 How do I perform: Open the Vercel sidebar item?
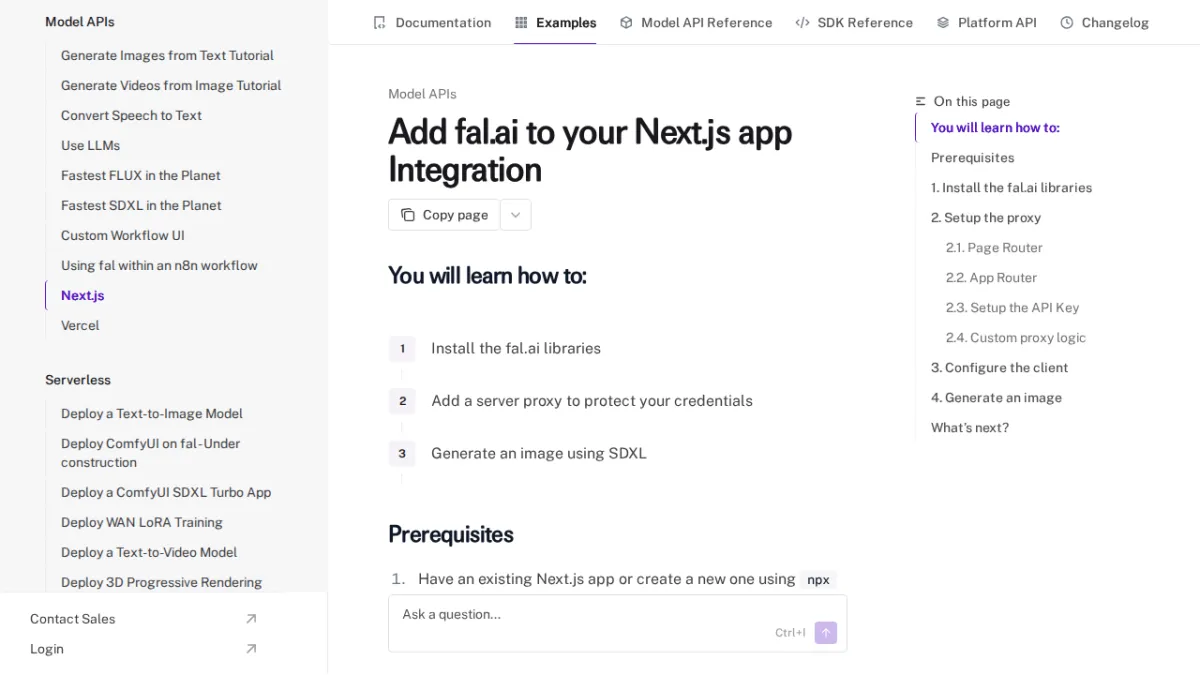coord(80,325)
